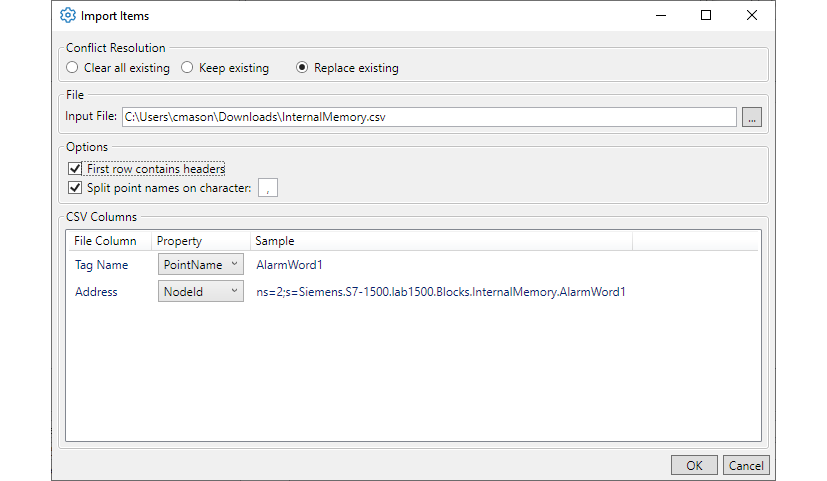827x481 pixels.
Task: Select Replace existing conflict resolution
Action: click(x=302, y=68)
